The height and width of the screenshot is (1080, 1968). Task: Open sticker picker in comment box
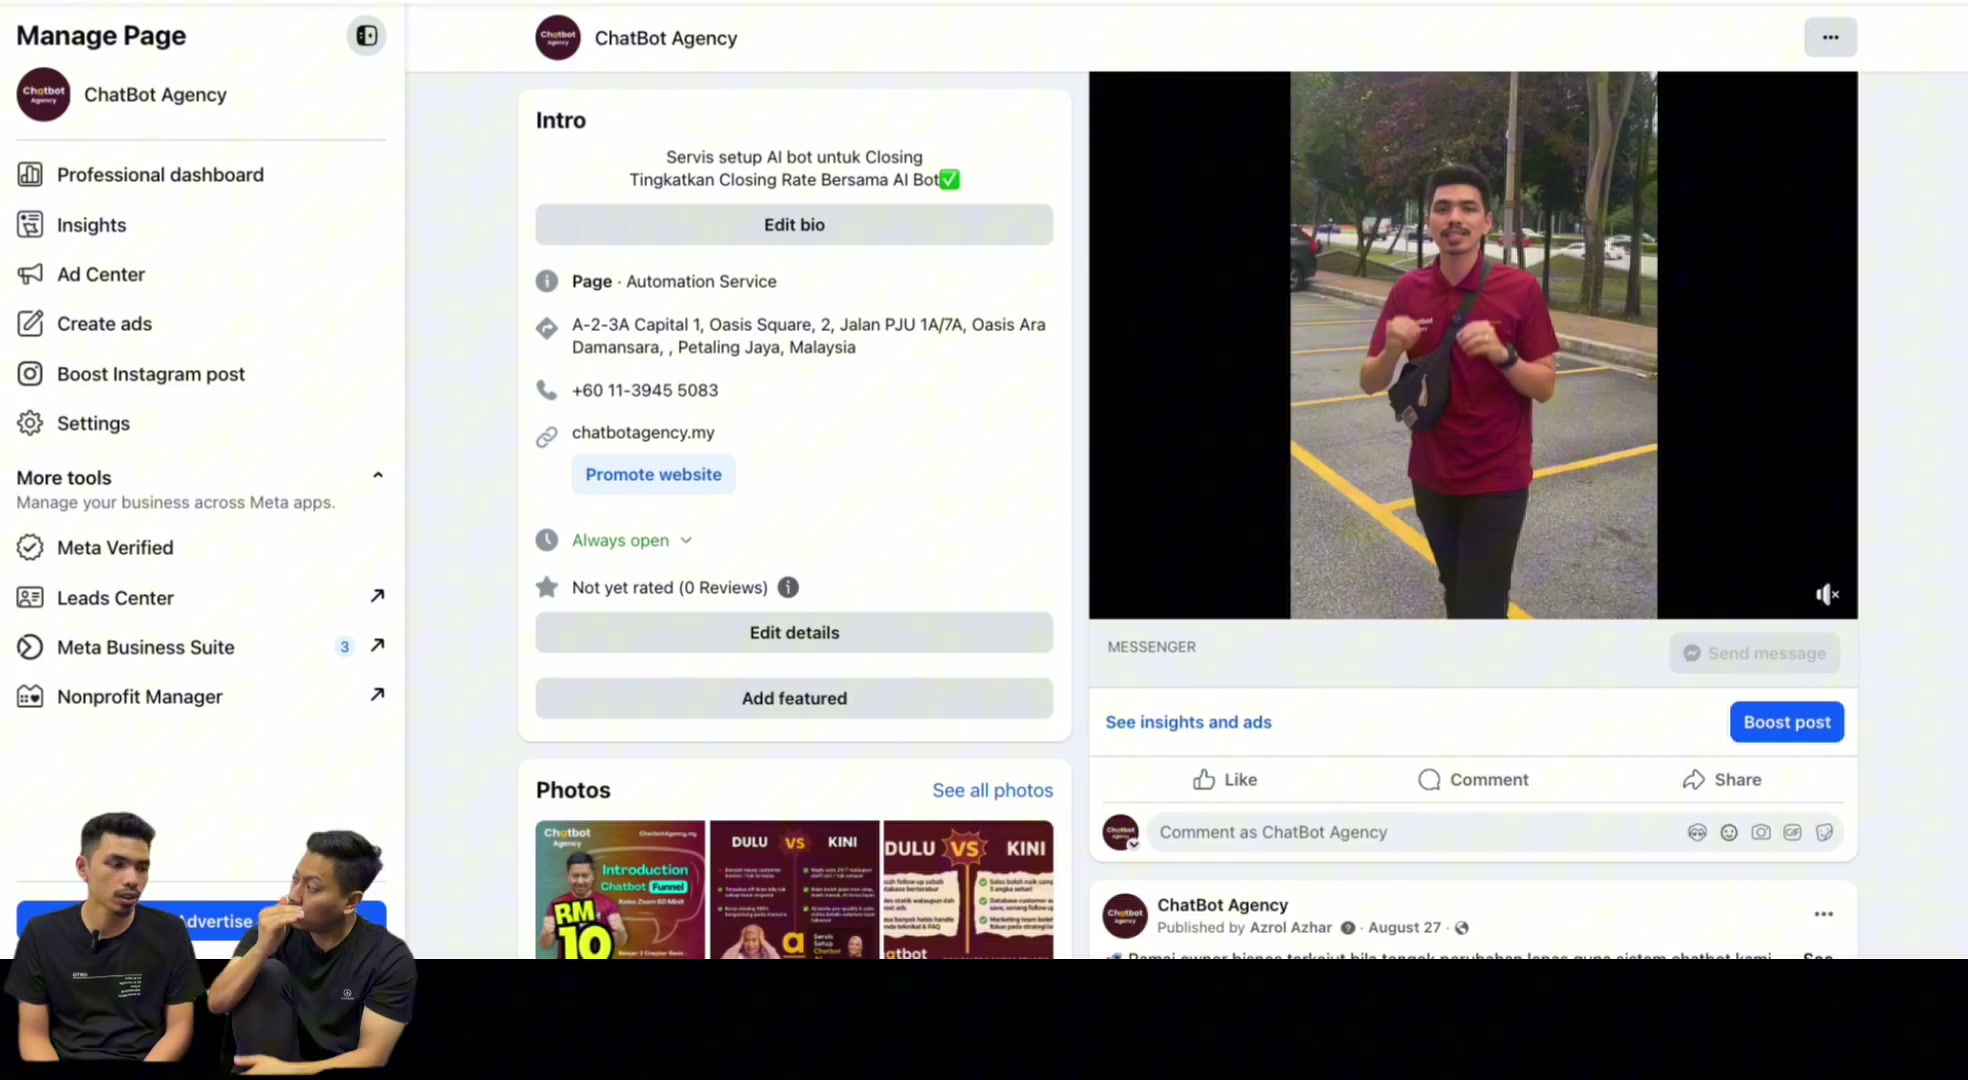tap(1824, 832)
